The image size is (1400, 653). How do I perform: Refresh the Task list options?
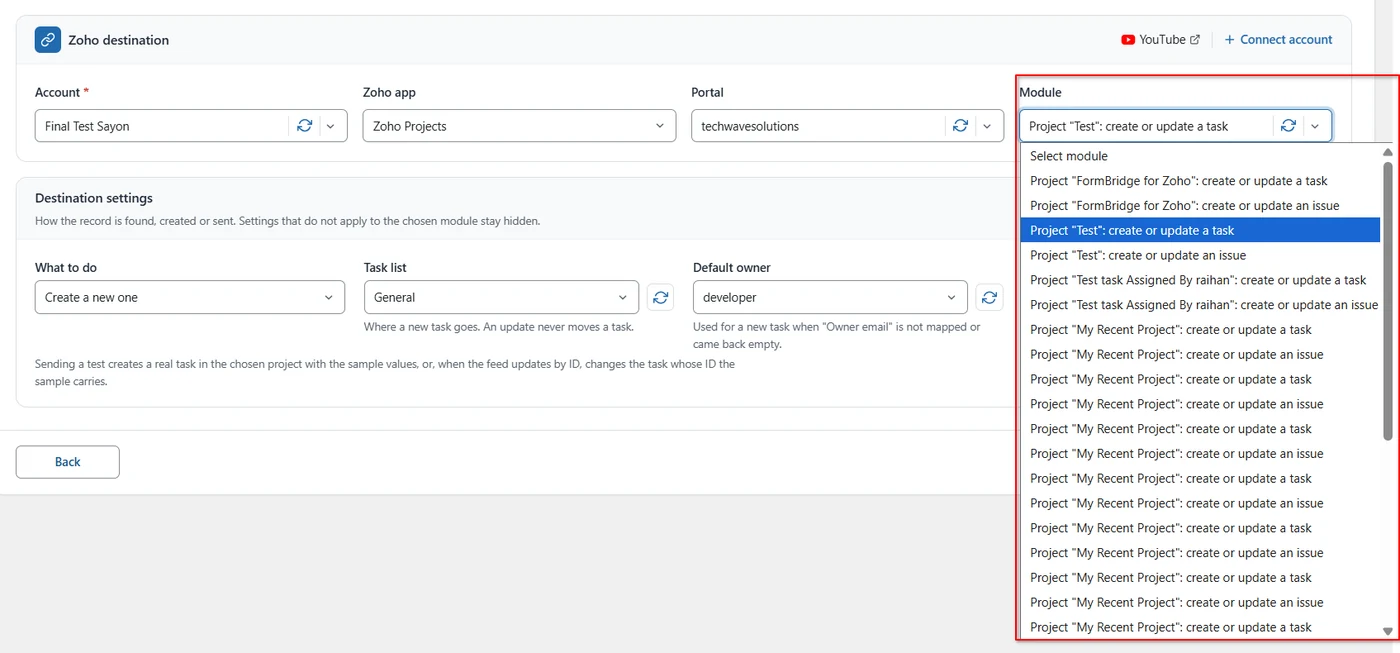point(660,297)
